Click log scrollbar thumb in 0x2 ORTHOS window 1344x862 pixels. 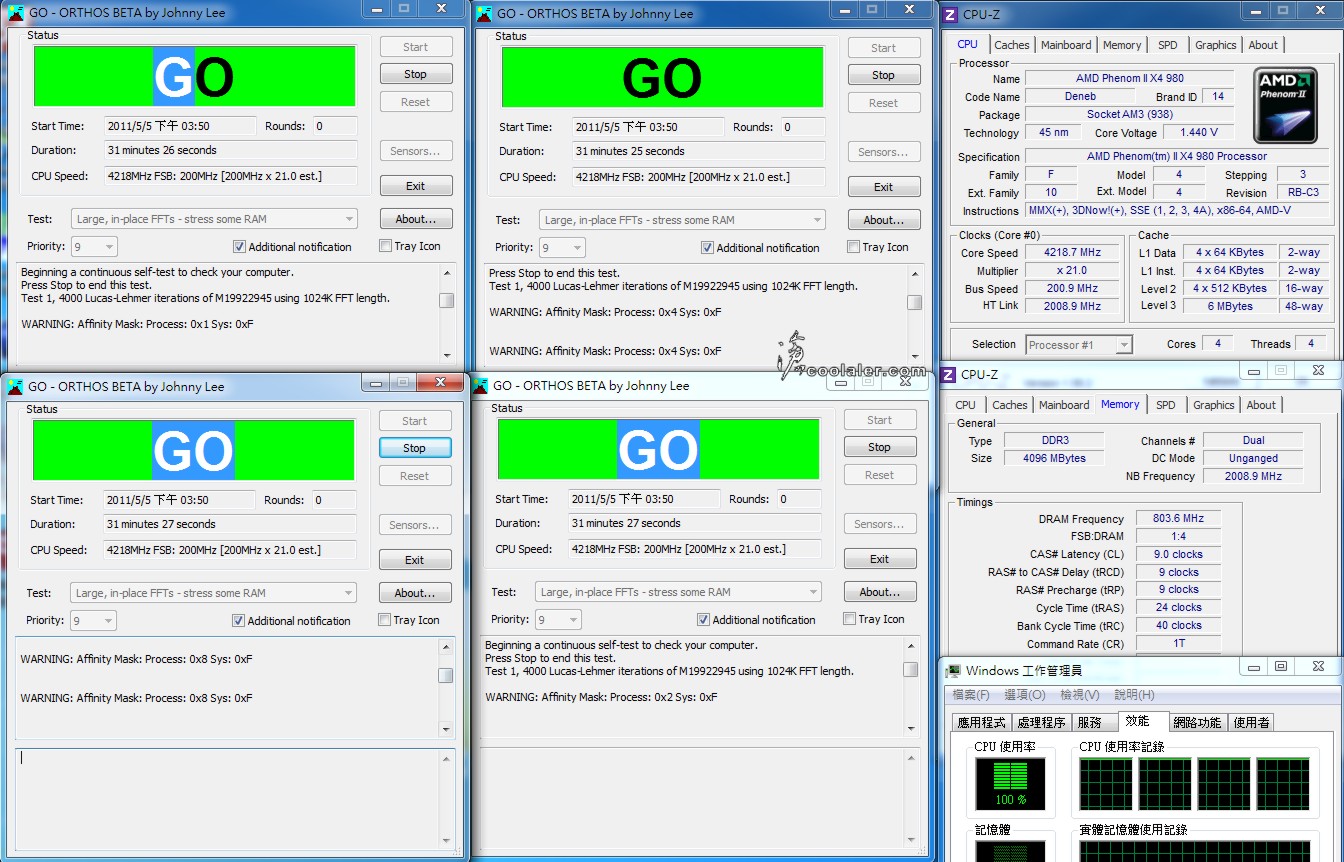coord(910,670)
